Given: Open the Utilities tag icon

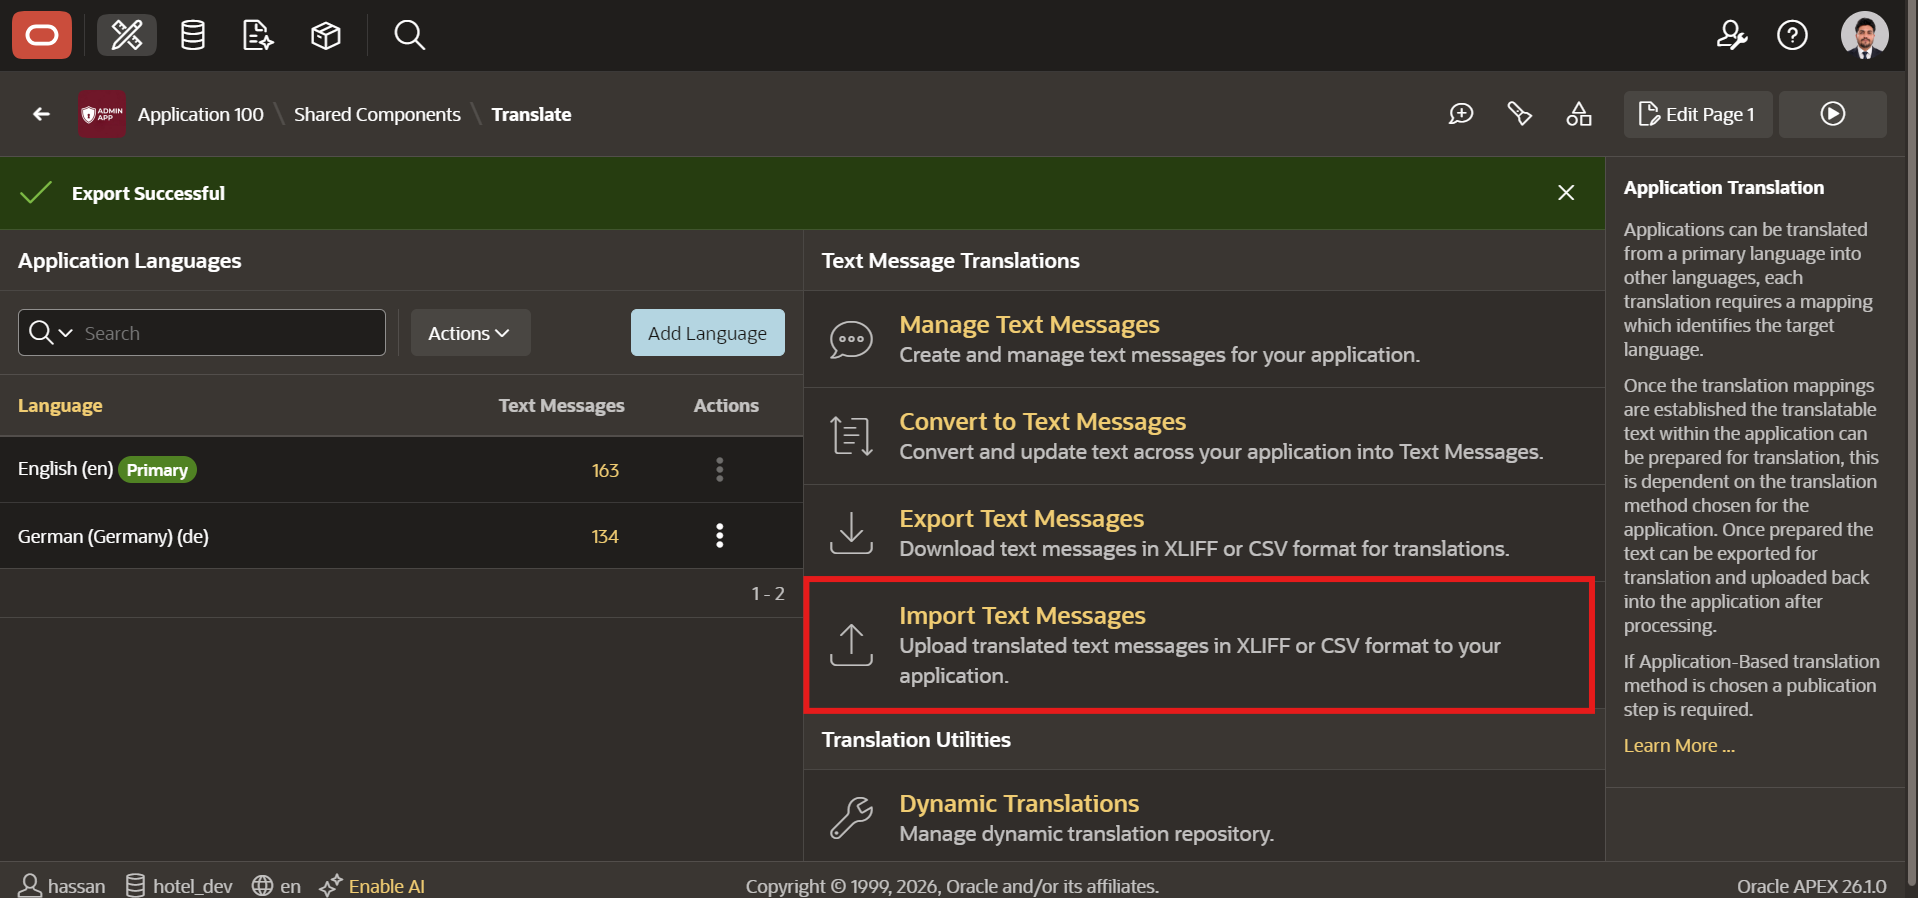Looking at the screenshot, I should [1520, 114].
